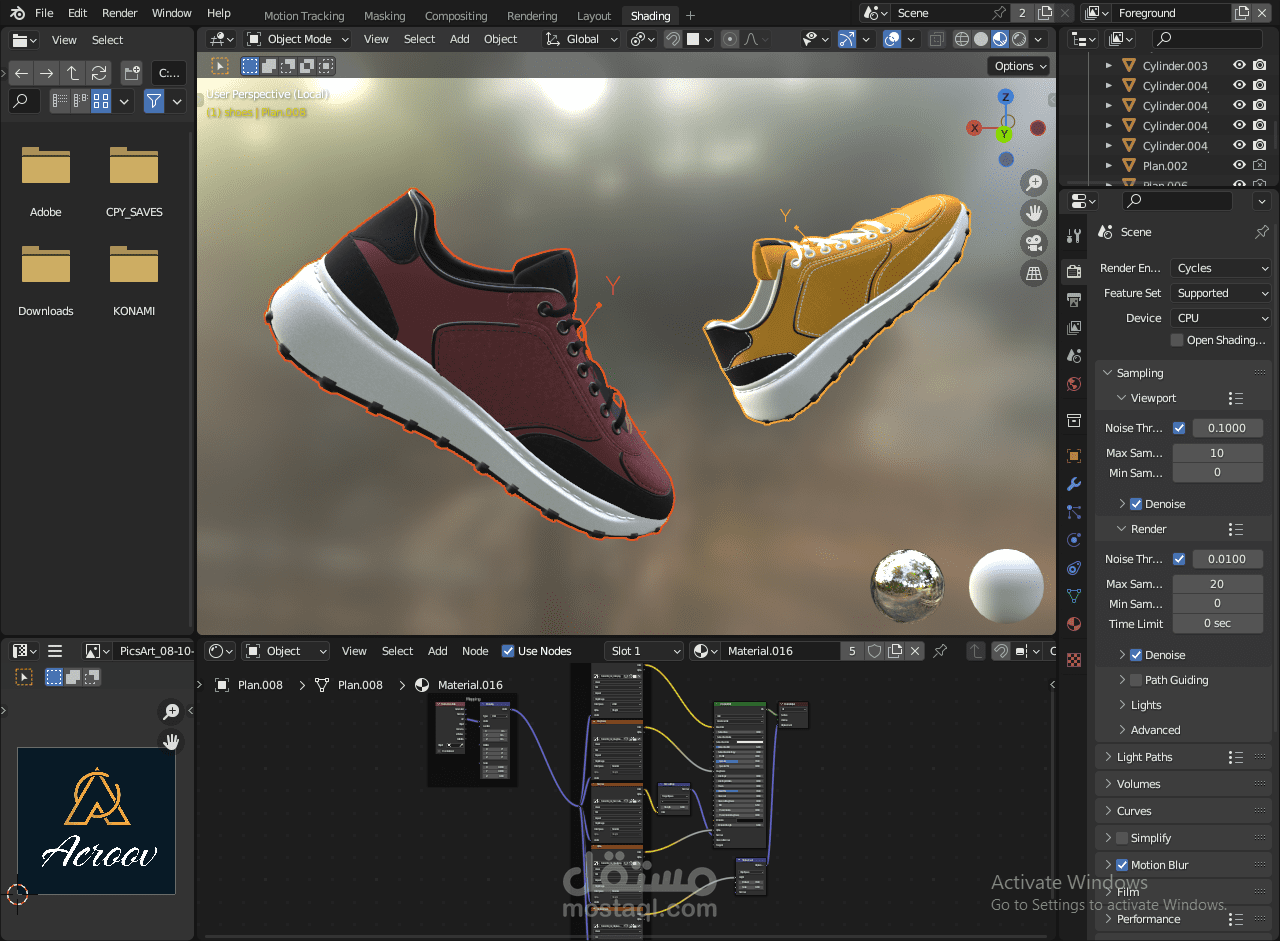The image size is (1280, 941).
Task: Open the Render Engine Cycles dropdown
Action: pyautogui.click(x=1221, y=268)
